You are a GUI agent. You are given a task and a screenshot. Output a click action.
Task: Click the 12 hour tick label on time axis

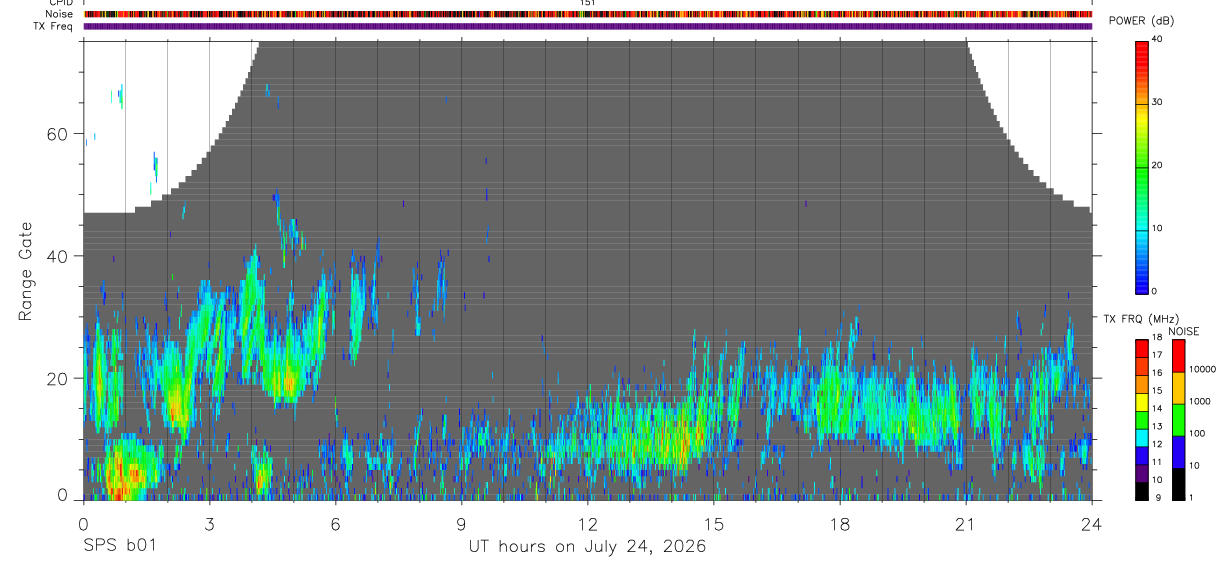pyautogui.click(x=588, y=523)
